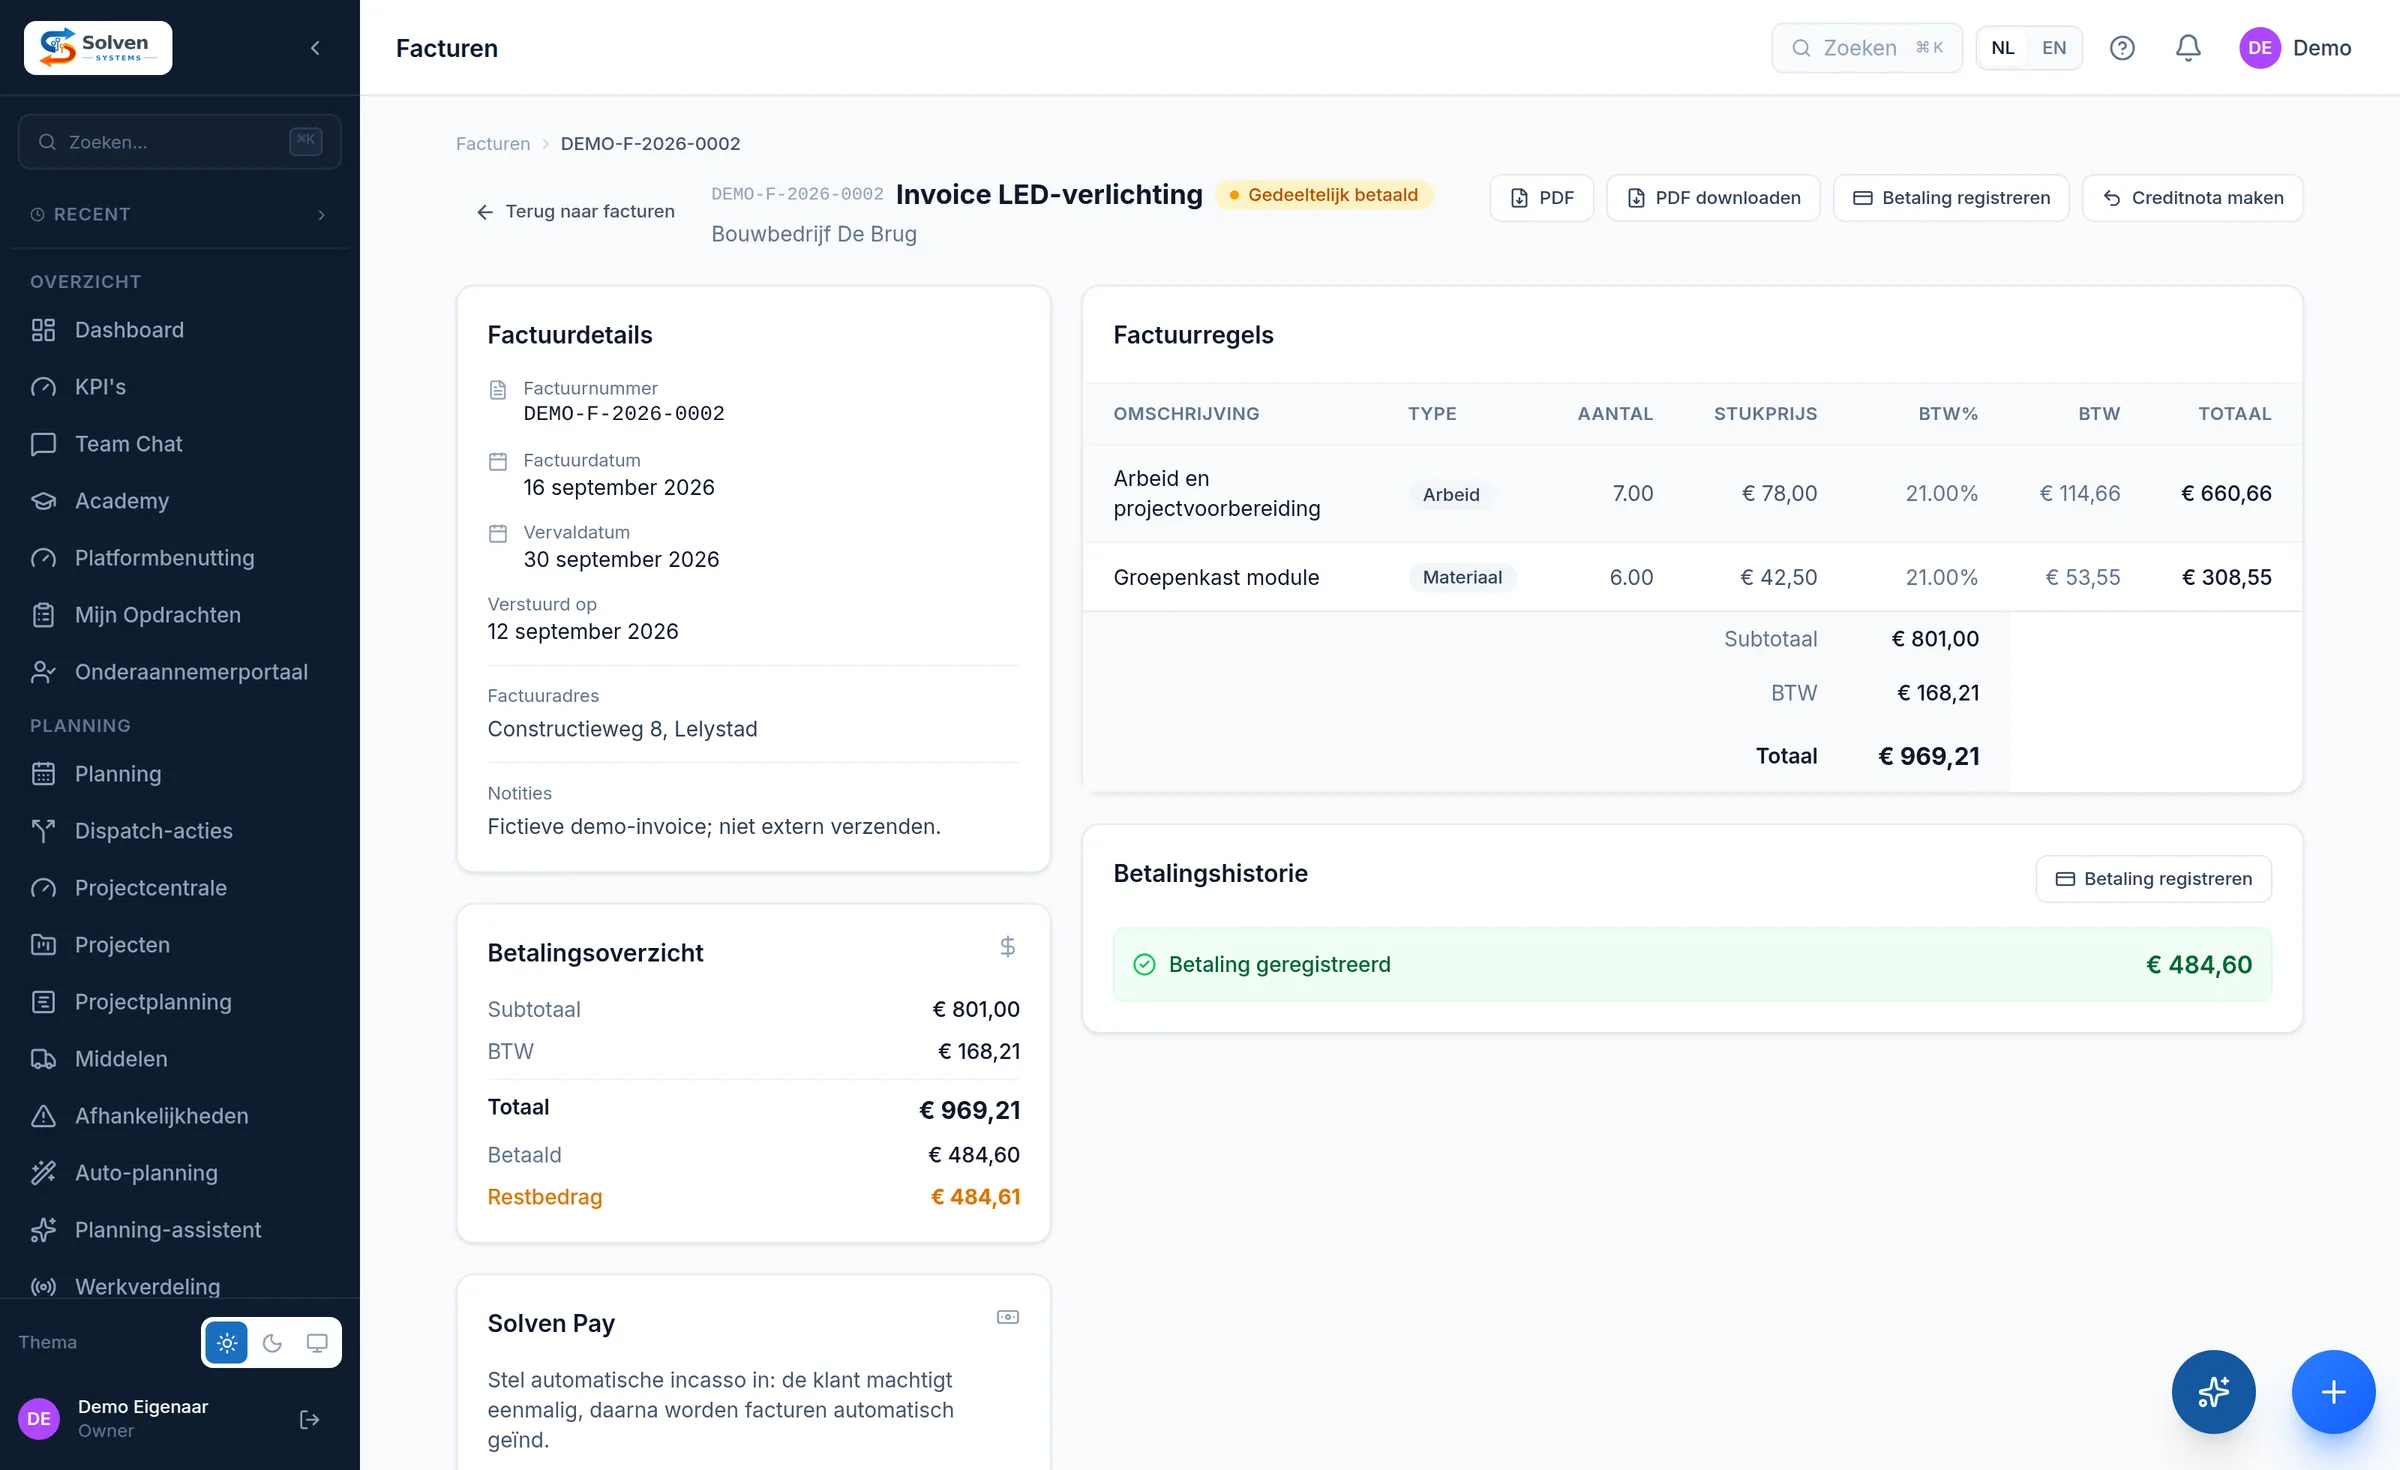Click the dollar icon in Betalingsoverzicht
The height and width of the screenshot is (1470, 2400).
1007,947
